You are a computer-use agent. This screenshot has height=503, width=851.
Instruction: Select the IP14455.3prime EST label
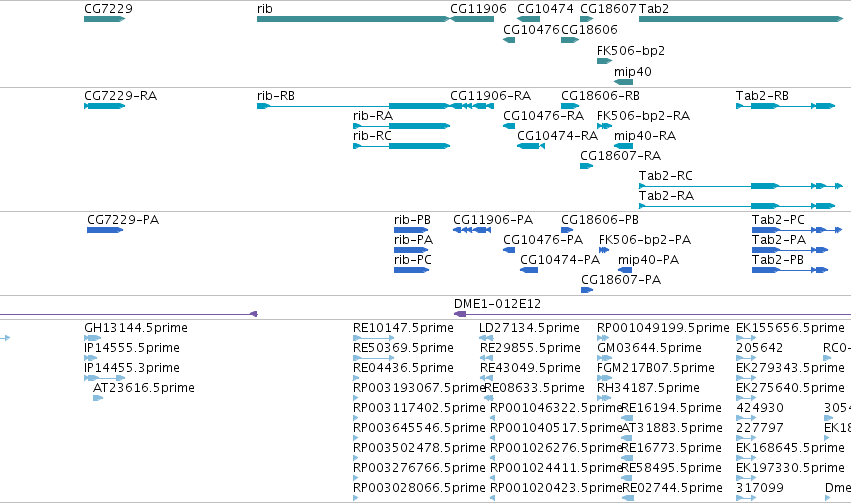pyautogui.click(x=132, y=368)
